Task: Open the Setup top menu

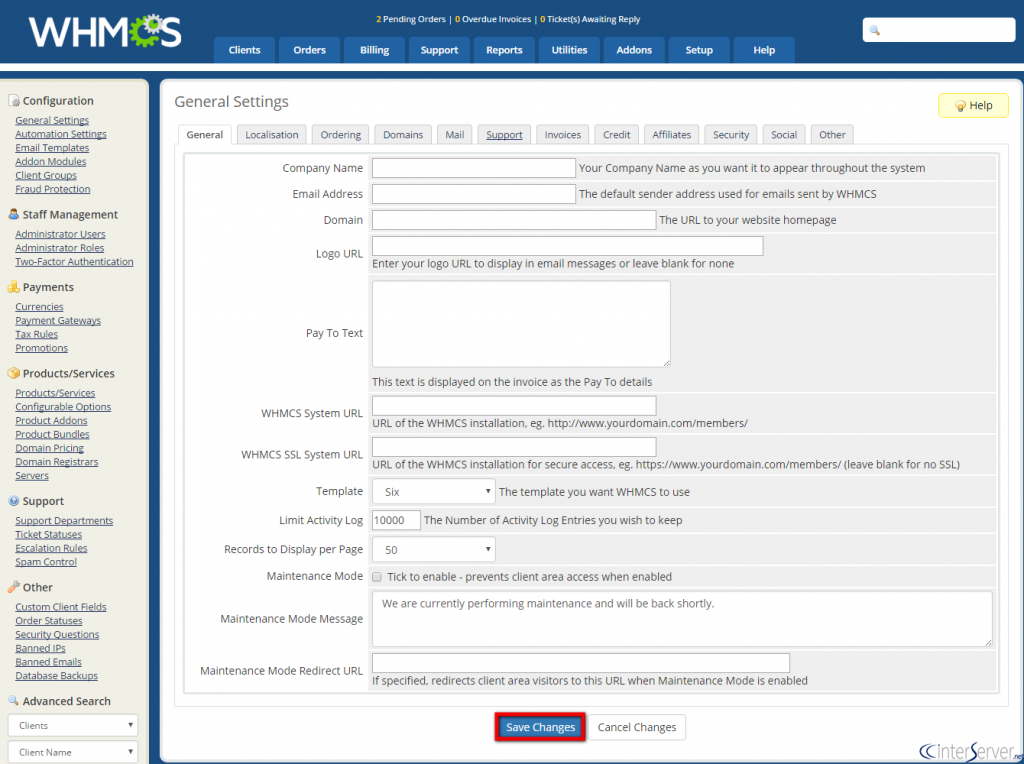Action: pyautogui.click(x=699, y=50)
